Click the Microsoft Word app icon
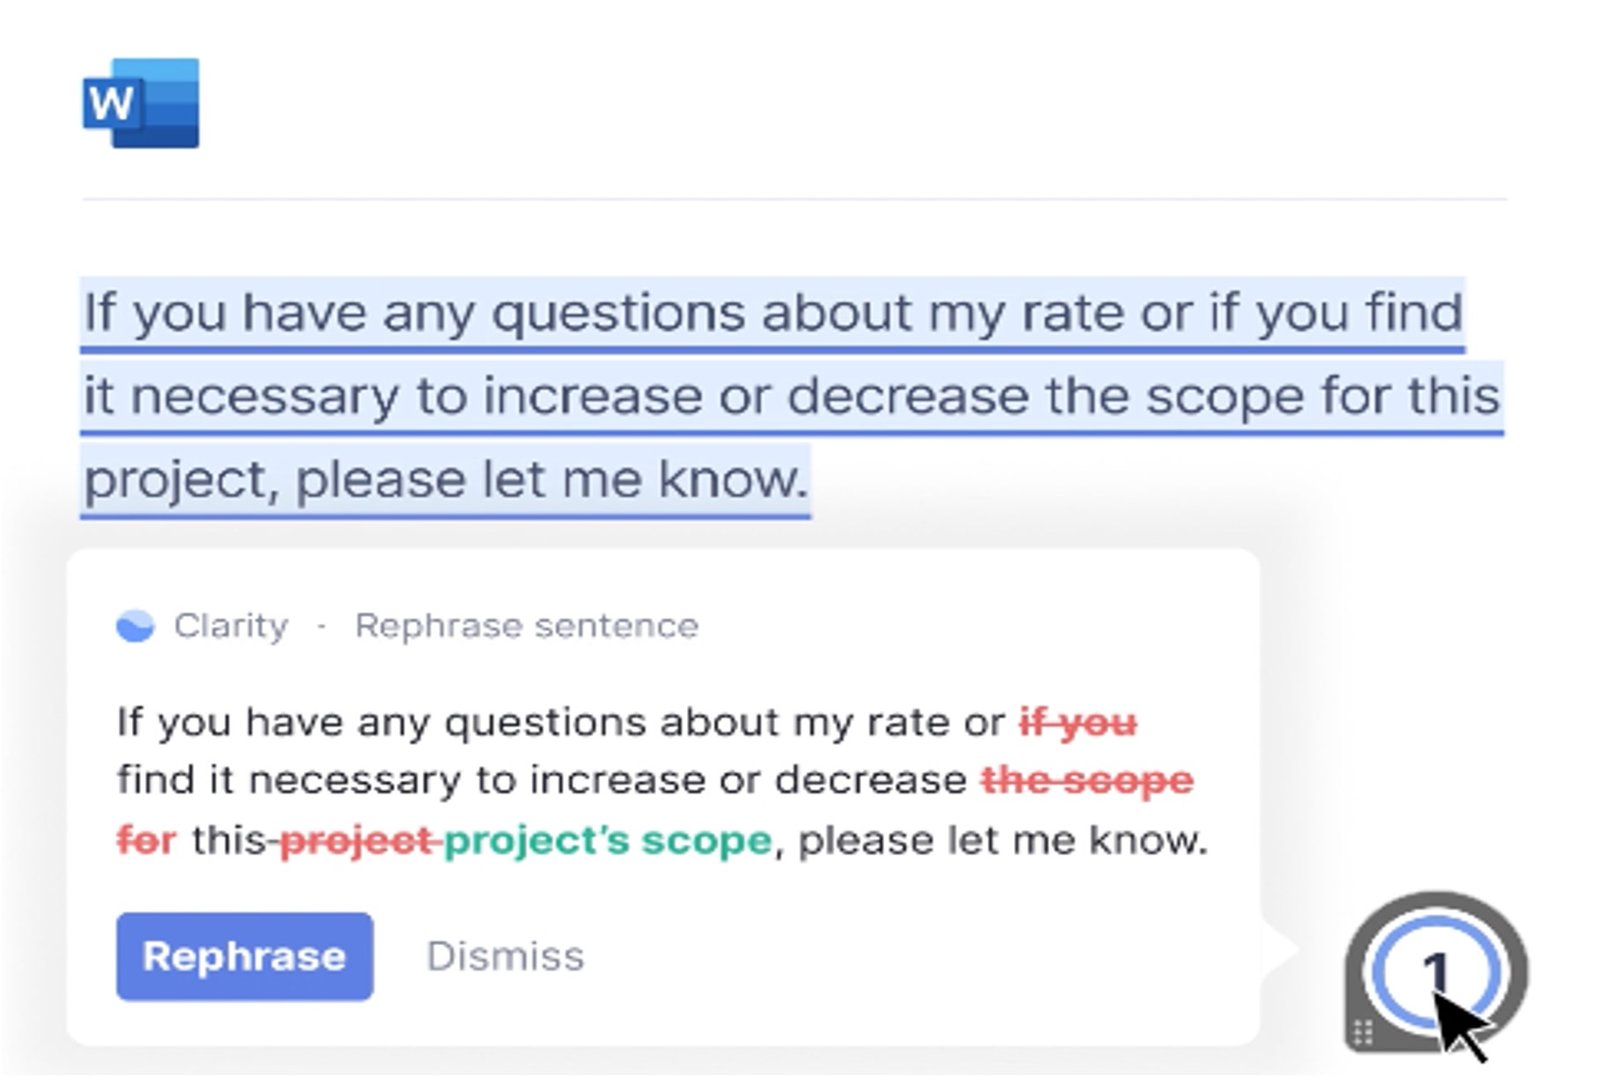Image resolution: width=1600 pixels, height=1076 pixels. pyautogui.click(x=141, y=103)
